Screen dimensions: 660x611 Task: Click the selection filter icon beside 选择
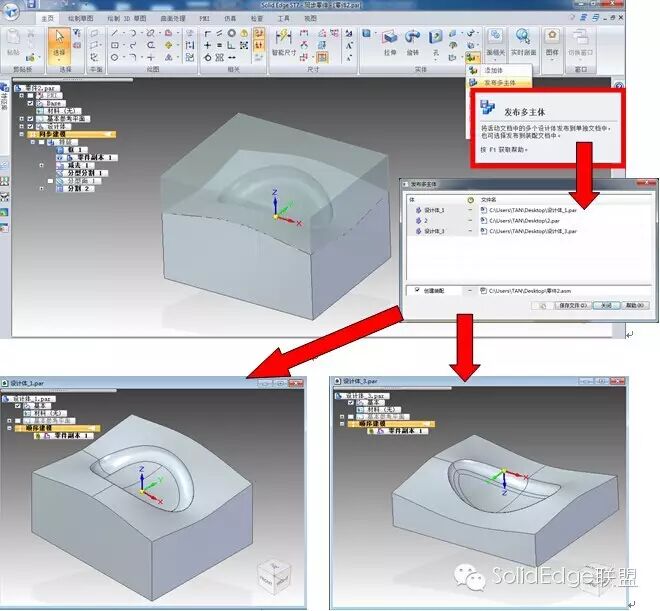(77, 33)
